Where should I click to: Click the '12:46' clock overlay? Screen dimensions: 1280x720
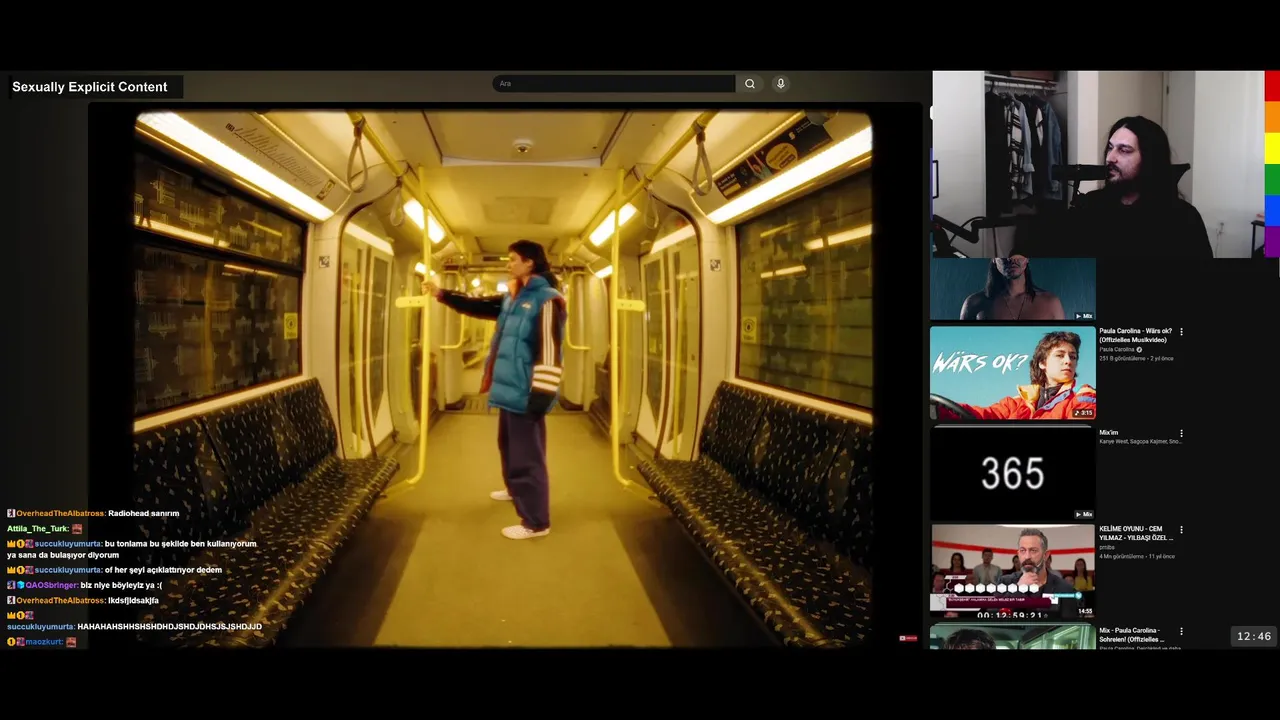(x=1254, y=636)
